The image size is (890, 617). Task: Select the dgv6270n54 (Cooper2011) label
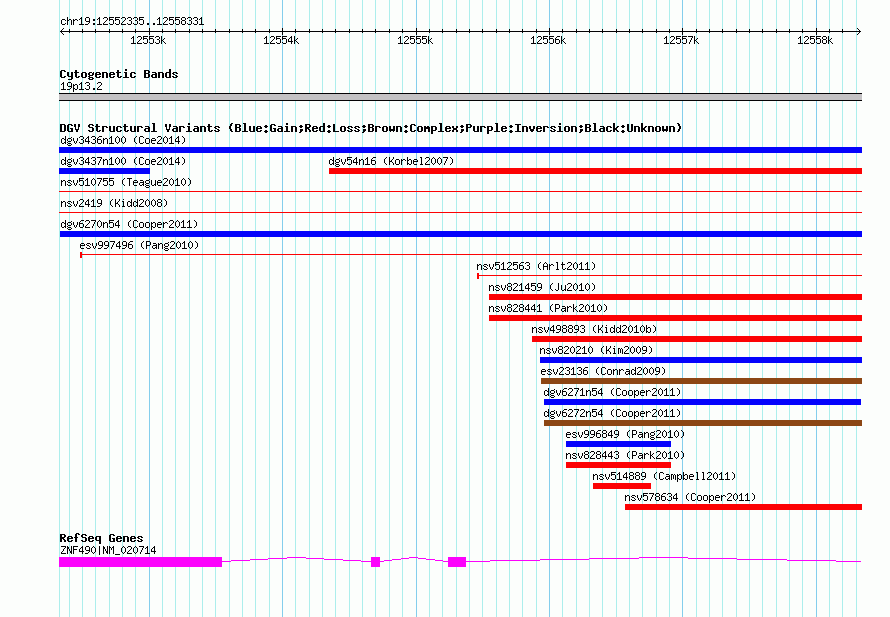(129, 224)
